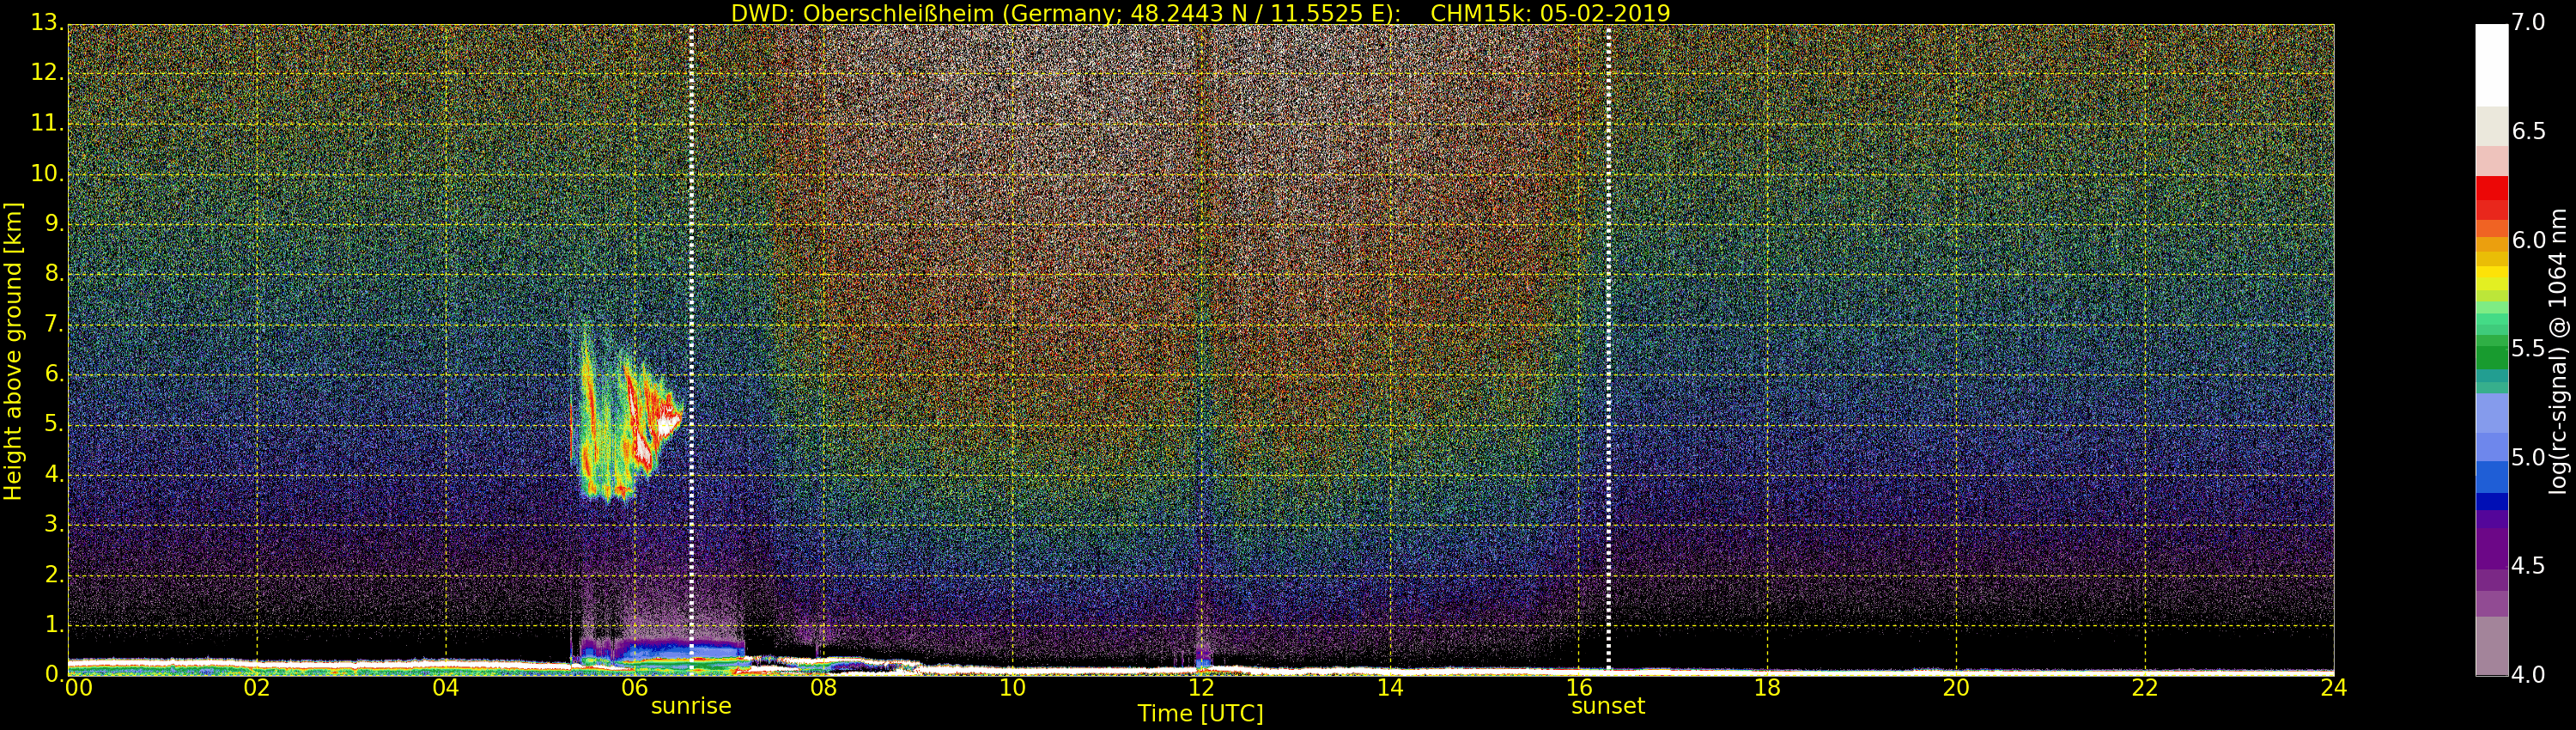
Task: Click the '24' tick on the time axis
Action: pyautogui.click(x=2334, y=688)
